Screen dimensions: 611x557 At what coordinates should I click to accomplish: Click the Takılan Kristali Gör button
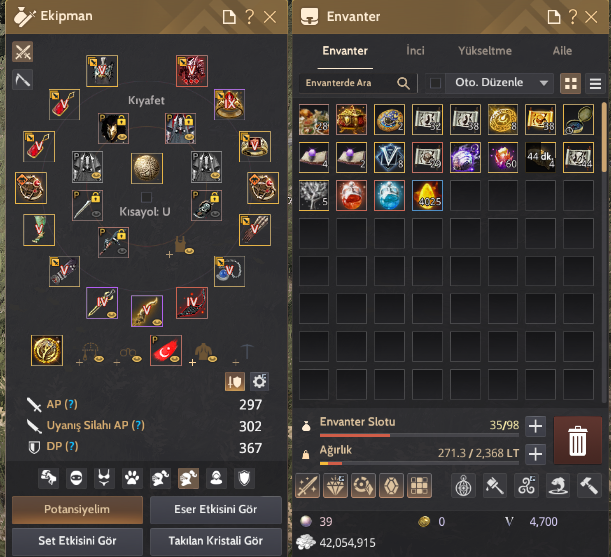pyautogui.click(x=215, y=541)
